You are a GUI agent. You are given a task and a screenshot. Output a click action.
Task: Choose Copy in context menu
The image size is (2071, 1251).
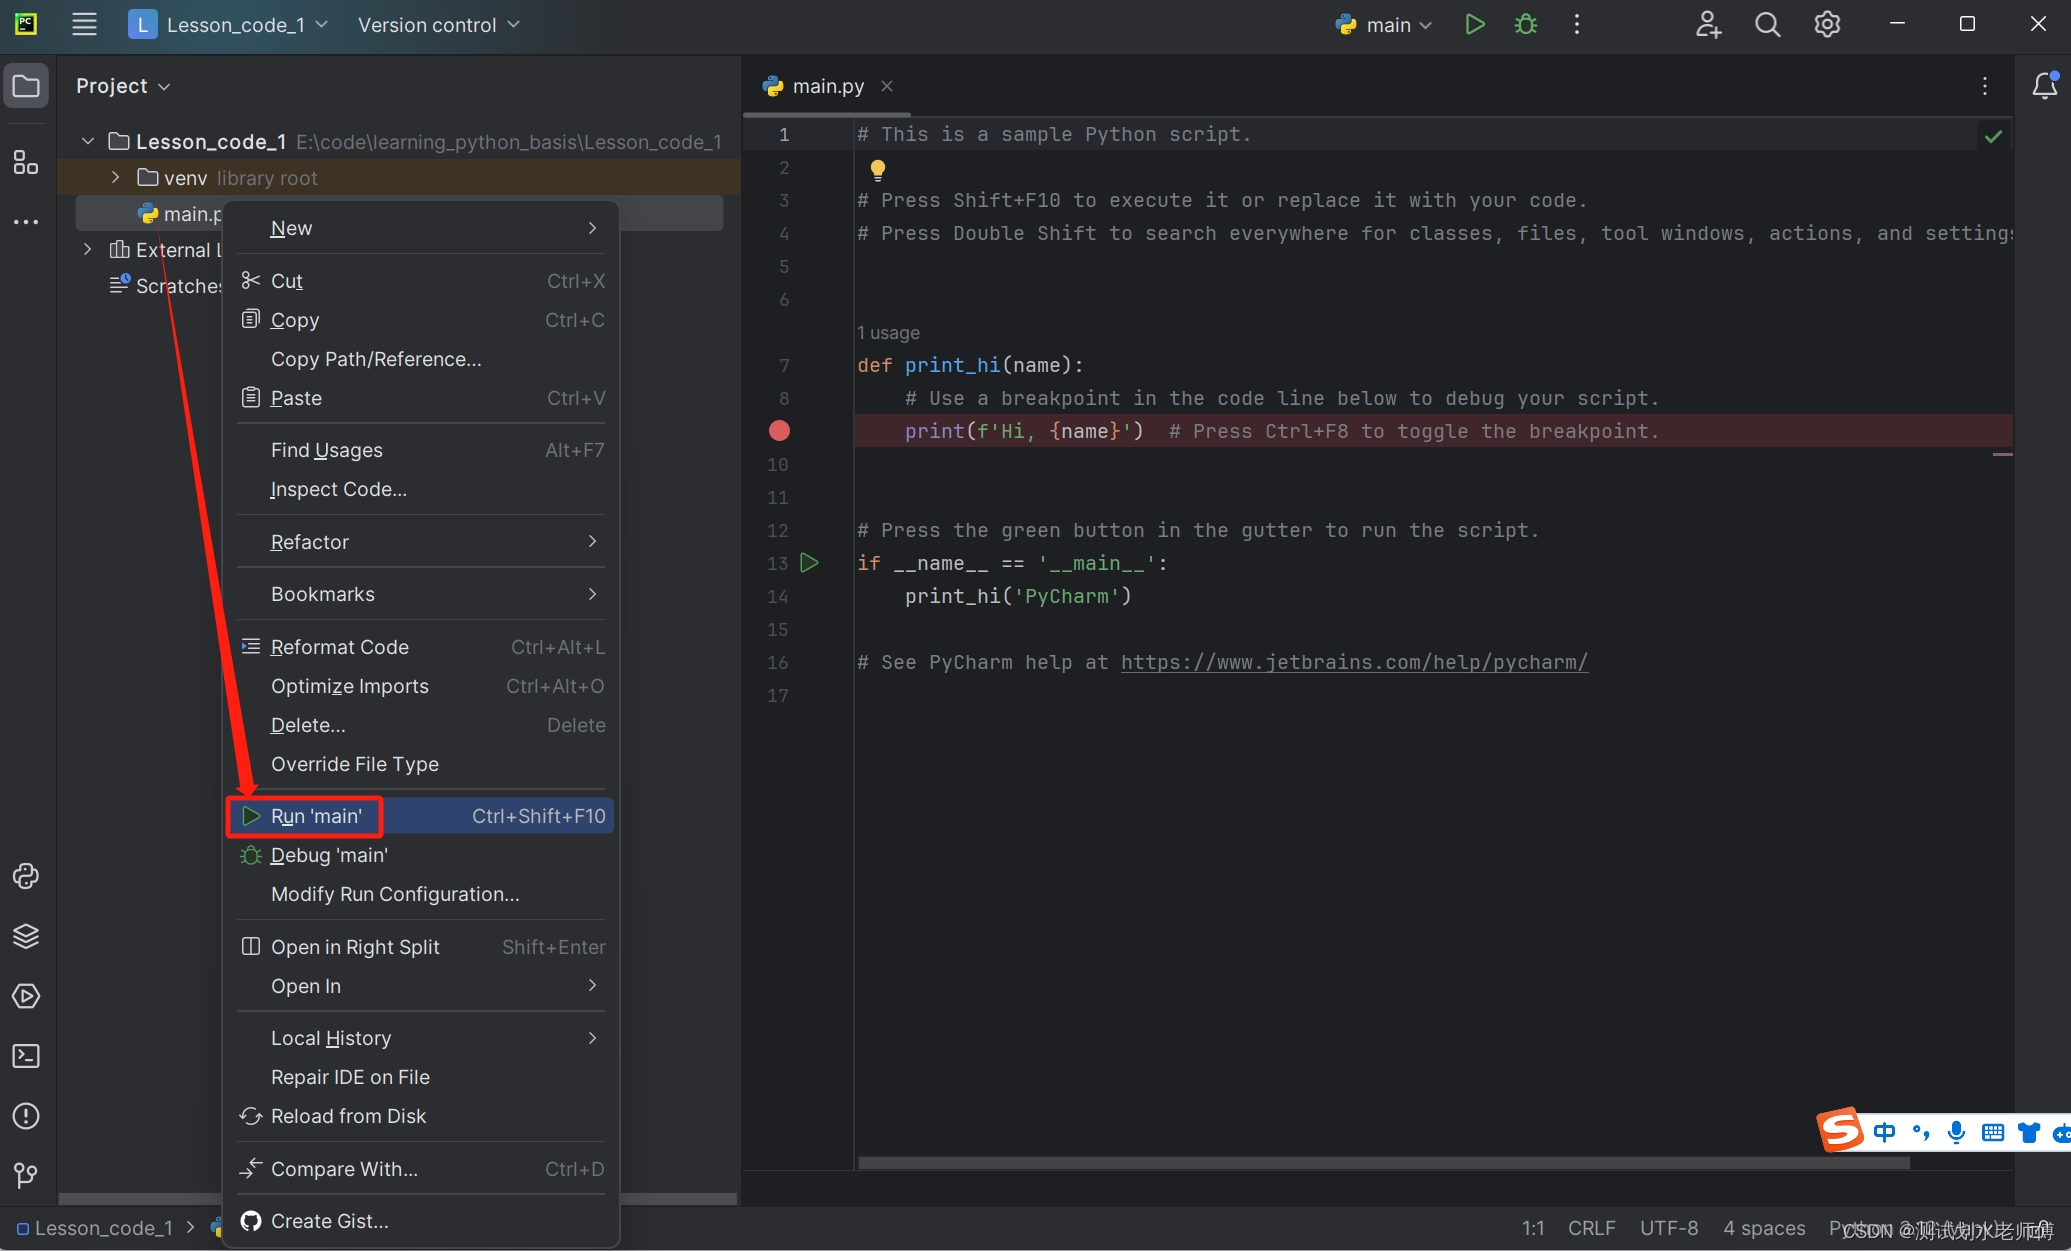pos(421,320)
